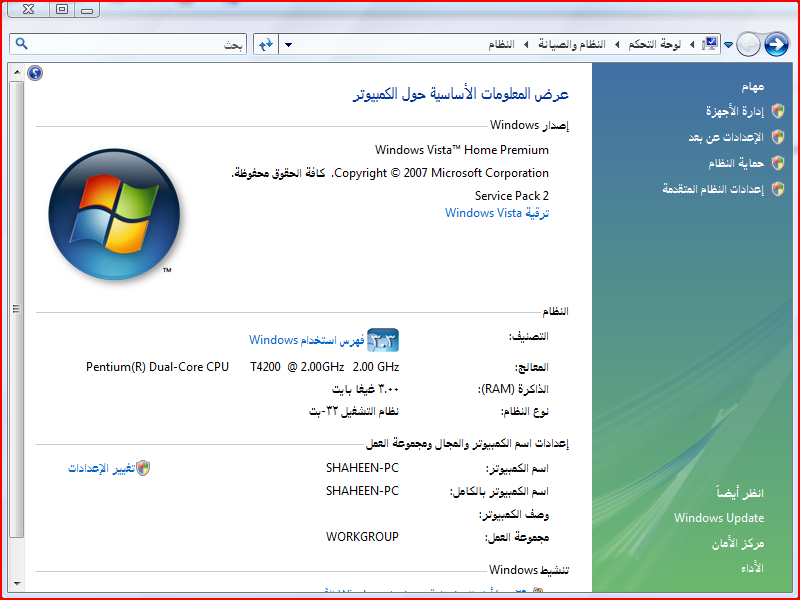This screenshot has height=600, width=800.
Task: Click نظام التشغيل ٣٢-بت system type value
Action: pos(354,411)
